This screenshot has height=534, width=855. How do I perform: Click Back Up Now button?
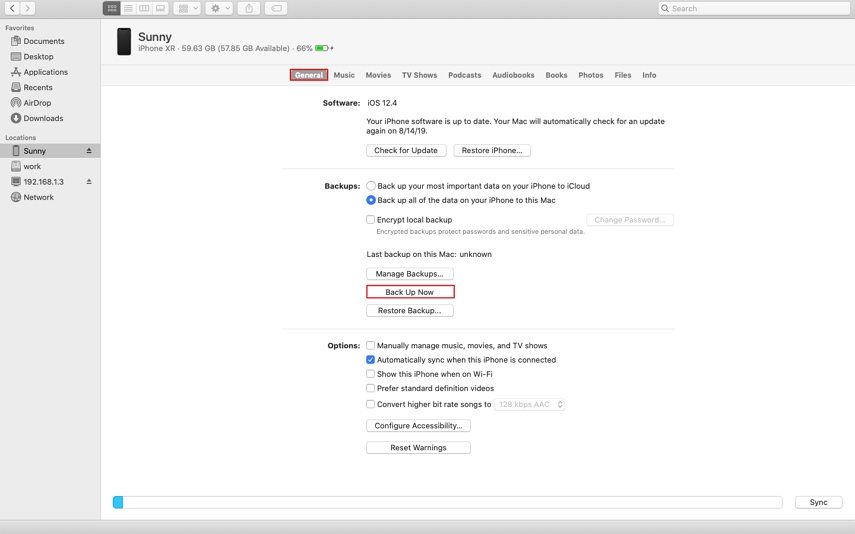[410, 292]
